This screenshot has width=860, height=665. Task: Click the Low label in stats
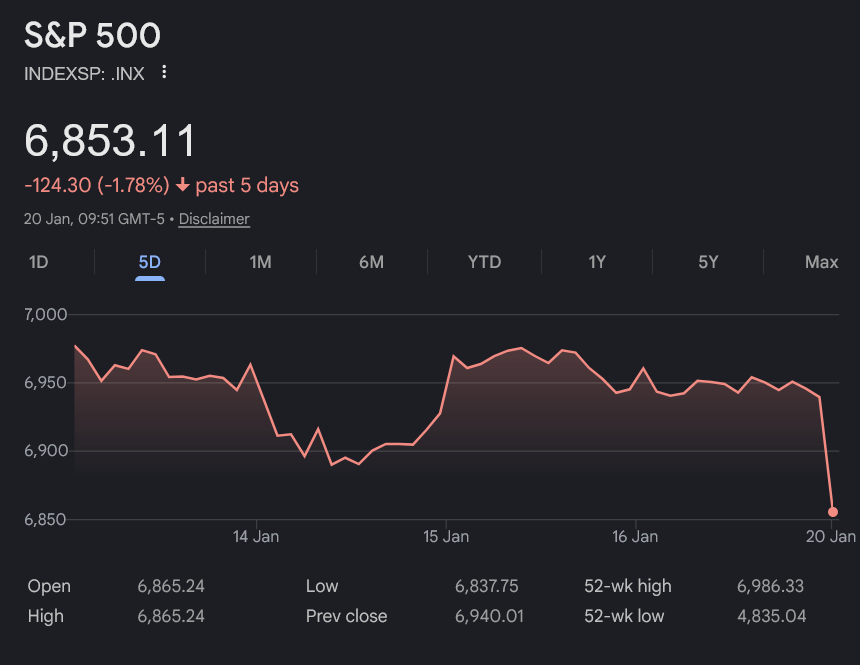coord(322,586)
